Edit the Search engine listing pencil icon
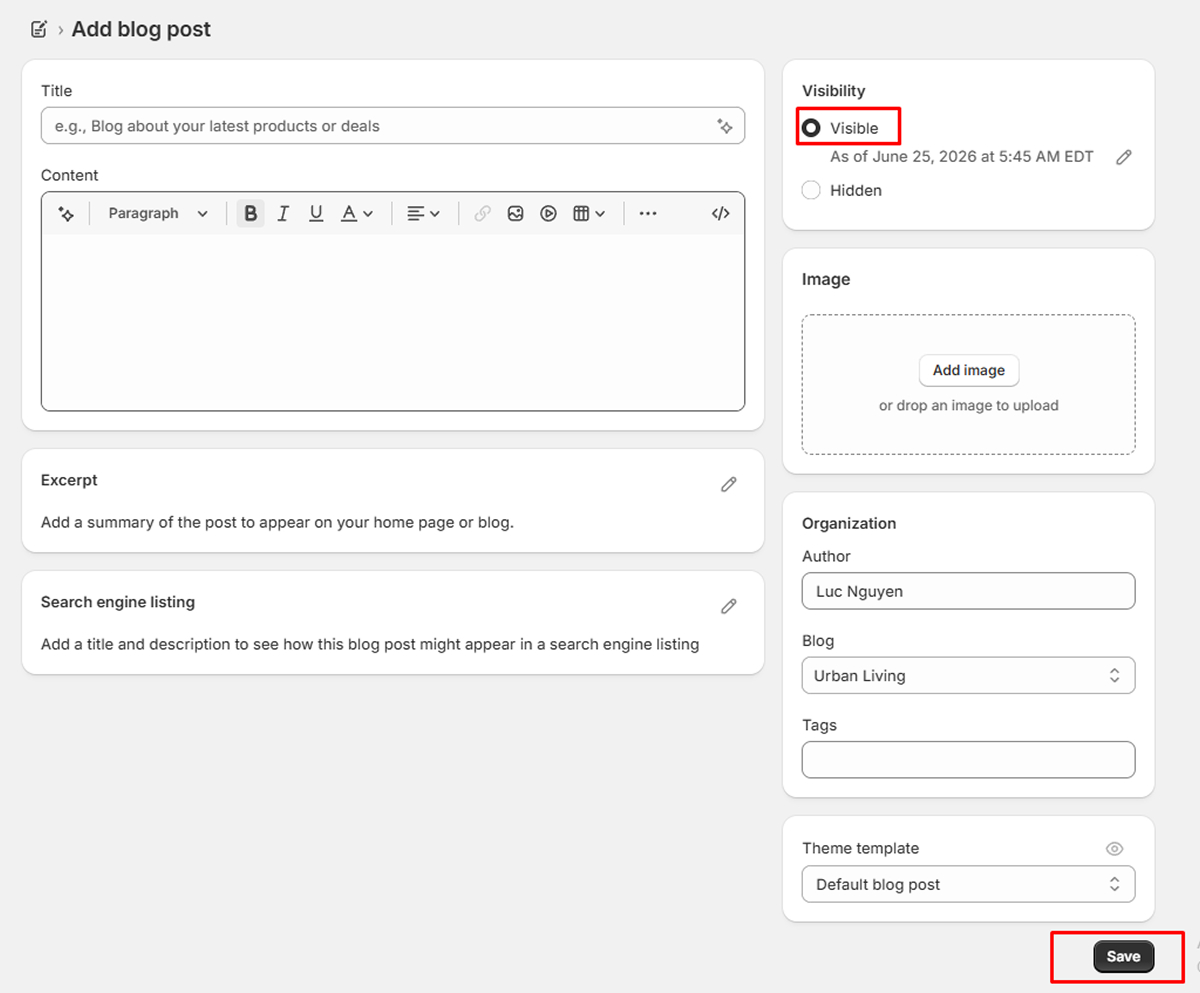Screen dimensions: 1200x993 pos(729,606)
